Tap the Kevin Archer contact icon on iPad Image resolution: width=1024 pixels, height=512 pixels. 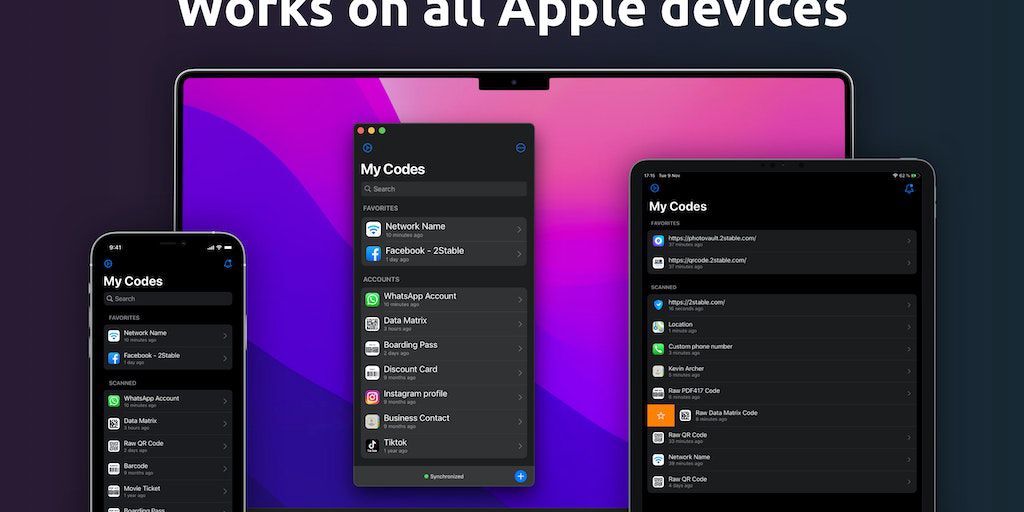[x=658, y=371]
